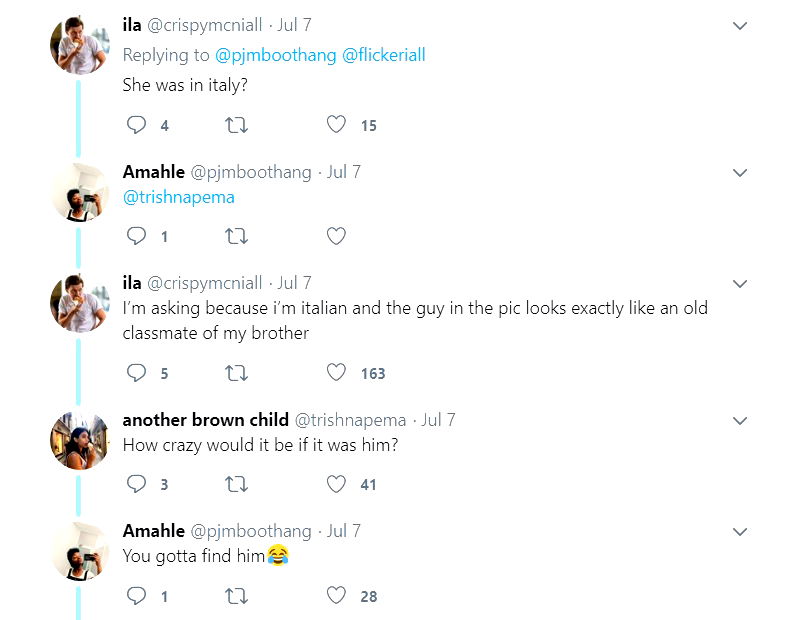800x620 pixels.
Task: Retweet the "She was in italy?" tweet
Action: click(x=237, y=125)
